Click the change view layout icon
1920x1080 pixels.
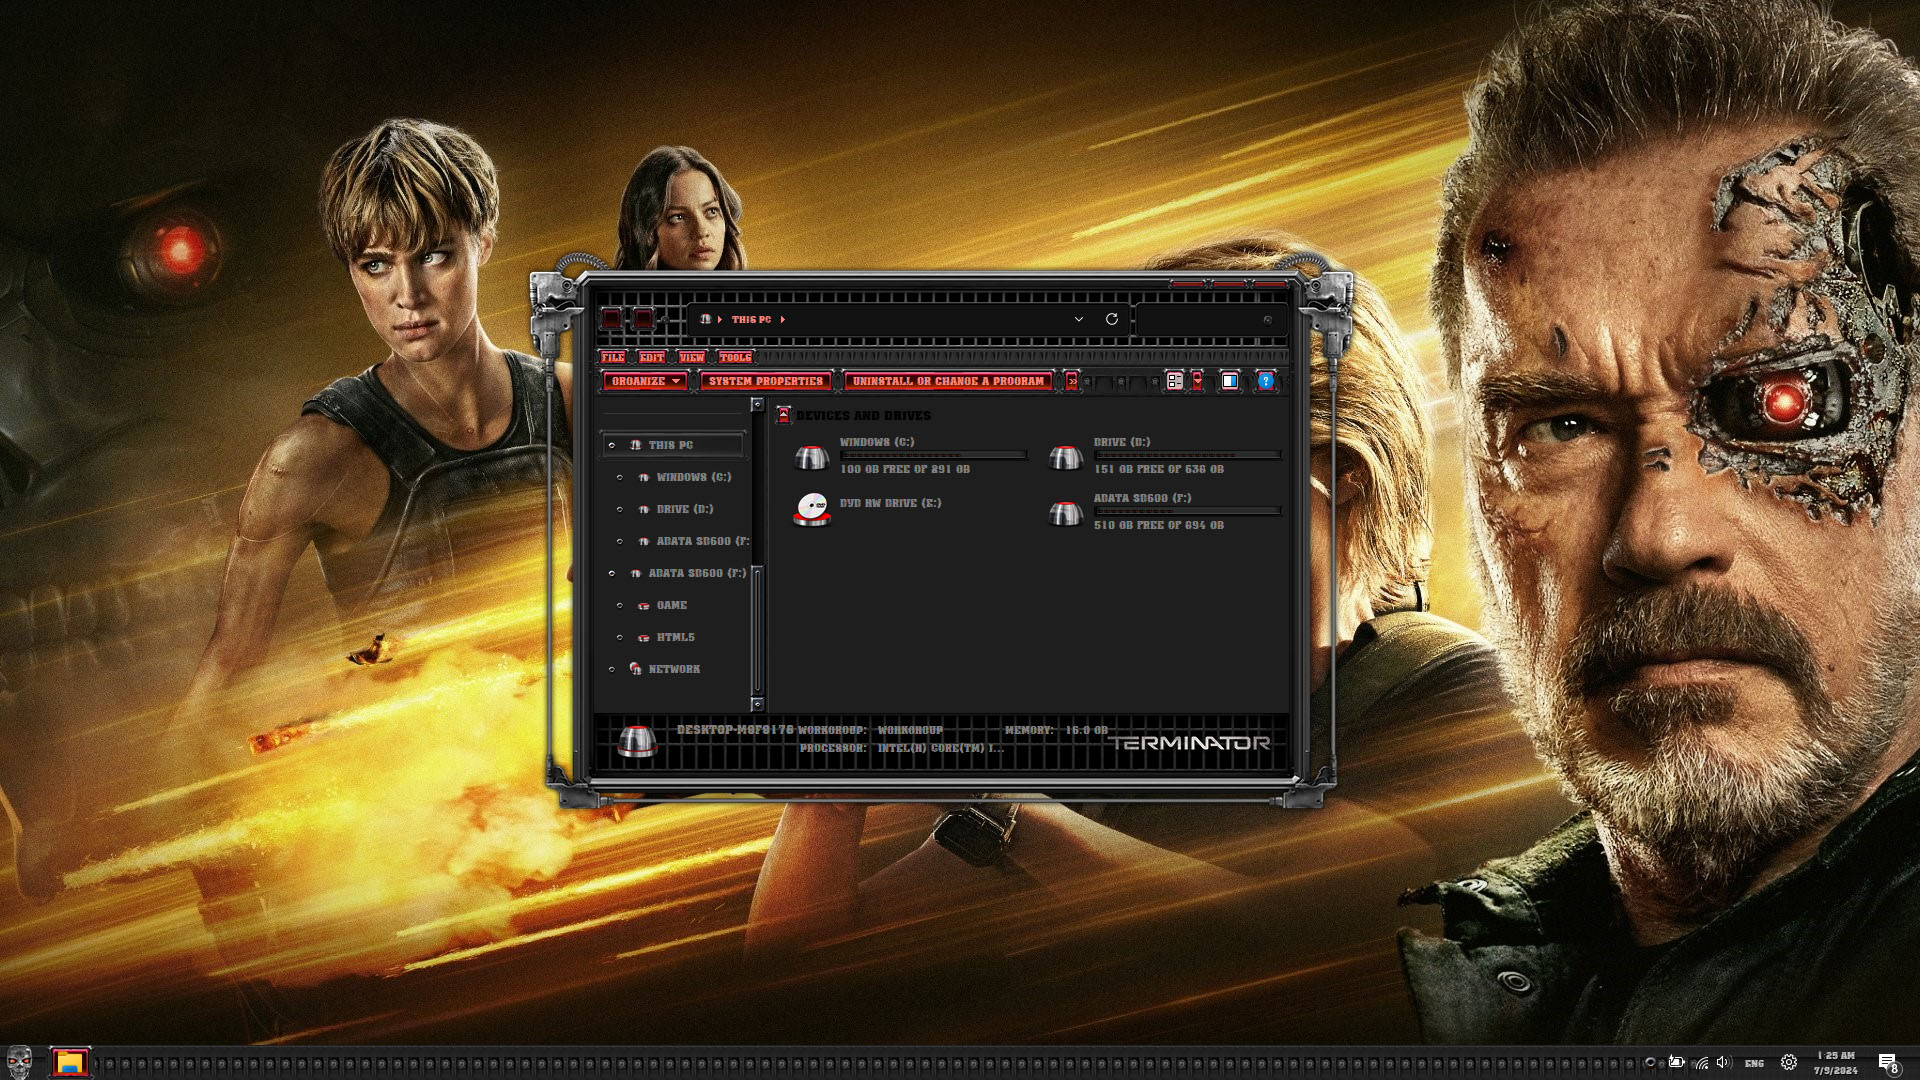[1175, 381]
